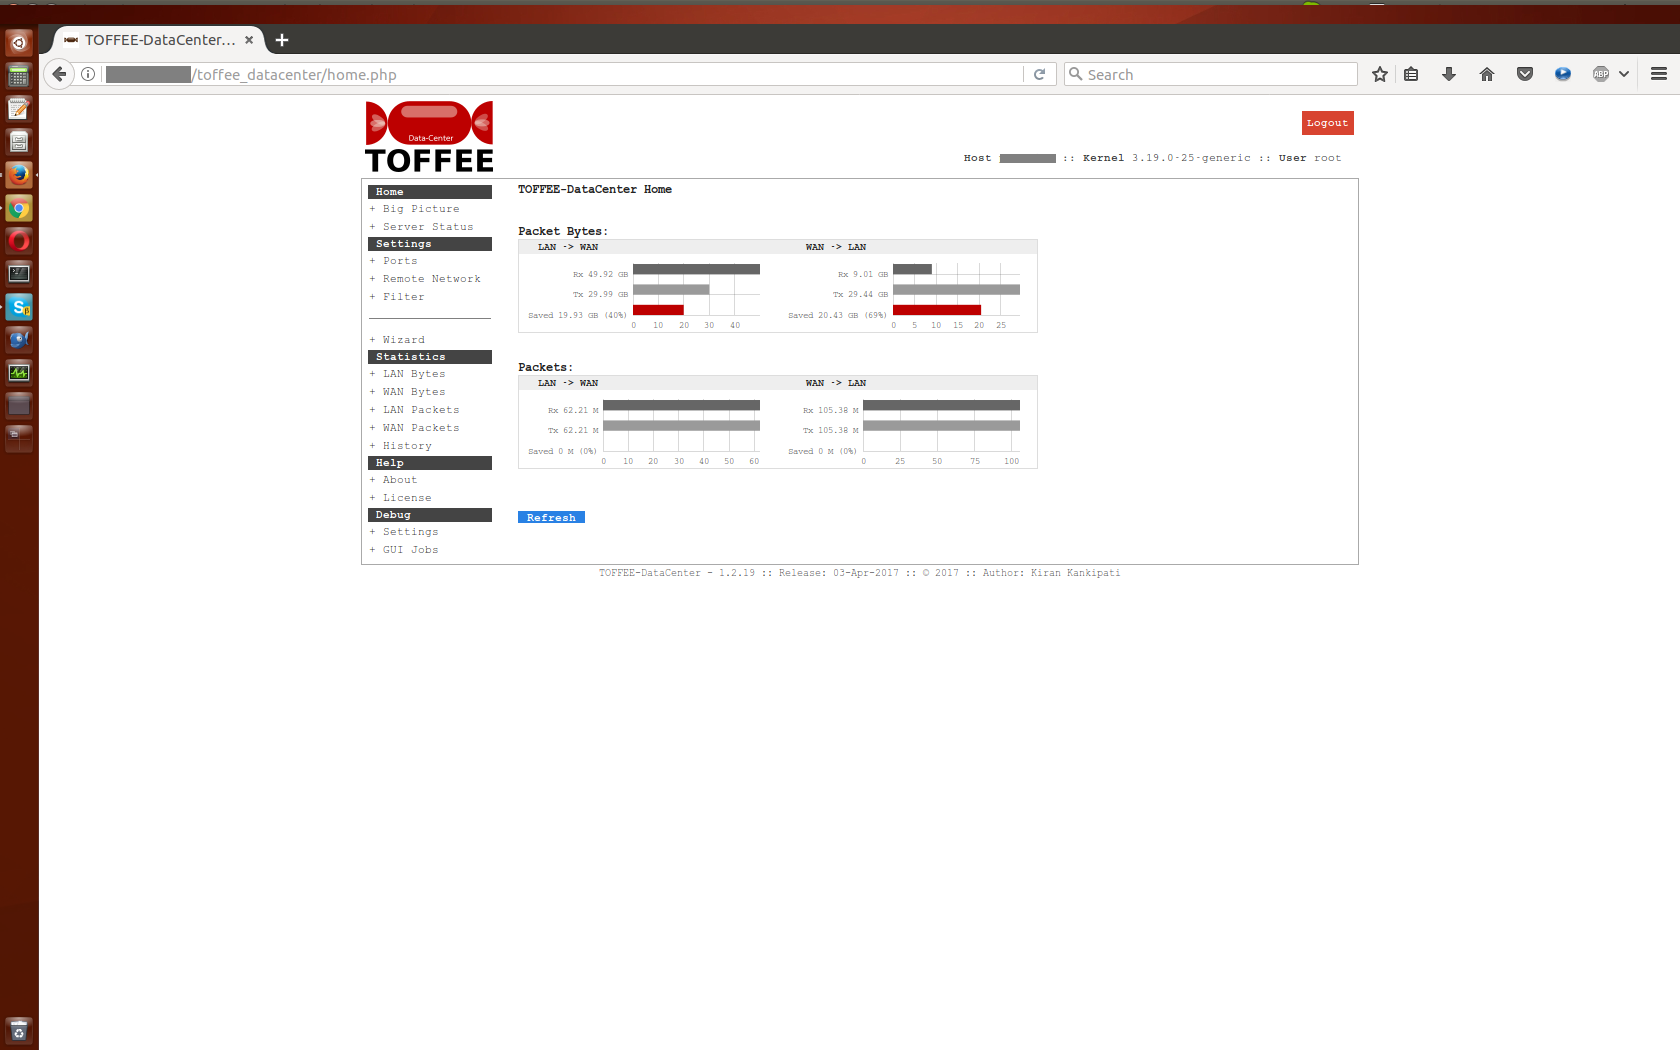Image resolution: width=1680 pixels, height=1050 pixels.
Task: Click the 'Kernel 3.19.0-25-generic' text
Action: [1166, 158]
